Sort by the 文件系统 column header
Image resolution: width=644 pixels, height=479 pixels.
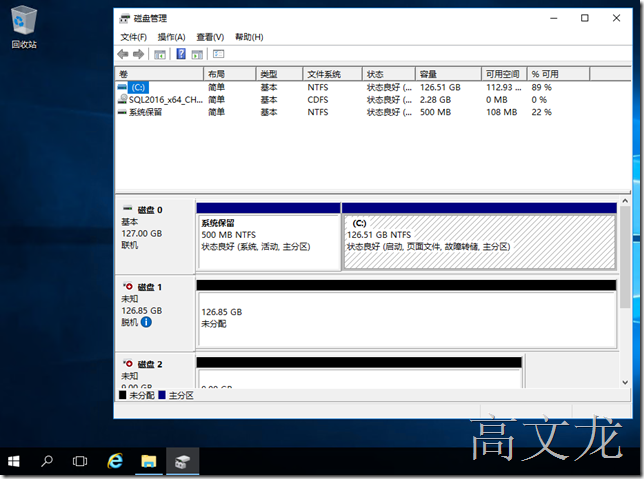(333, 74)
